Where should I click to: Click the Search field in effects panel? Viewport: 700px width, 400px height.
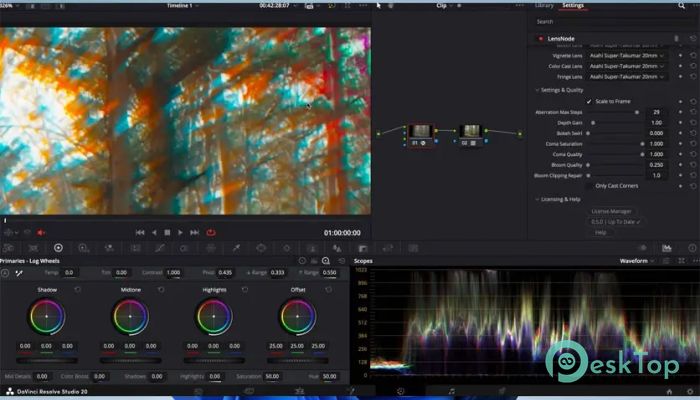[613, 21]
